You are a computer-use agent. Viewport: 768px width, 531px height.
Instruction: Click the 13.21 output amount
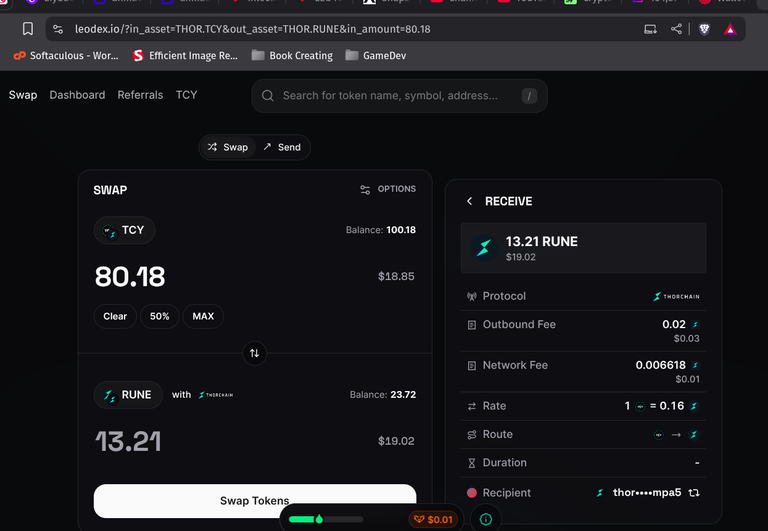[x=128, y=441]
